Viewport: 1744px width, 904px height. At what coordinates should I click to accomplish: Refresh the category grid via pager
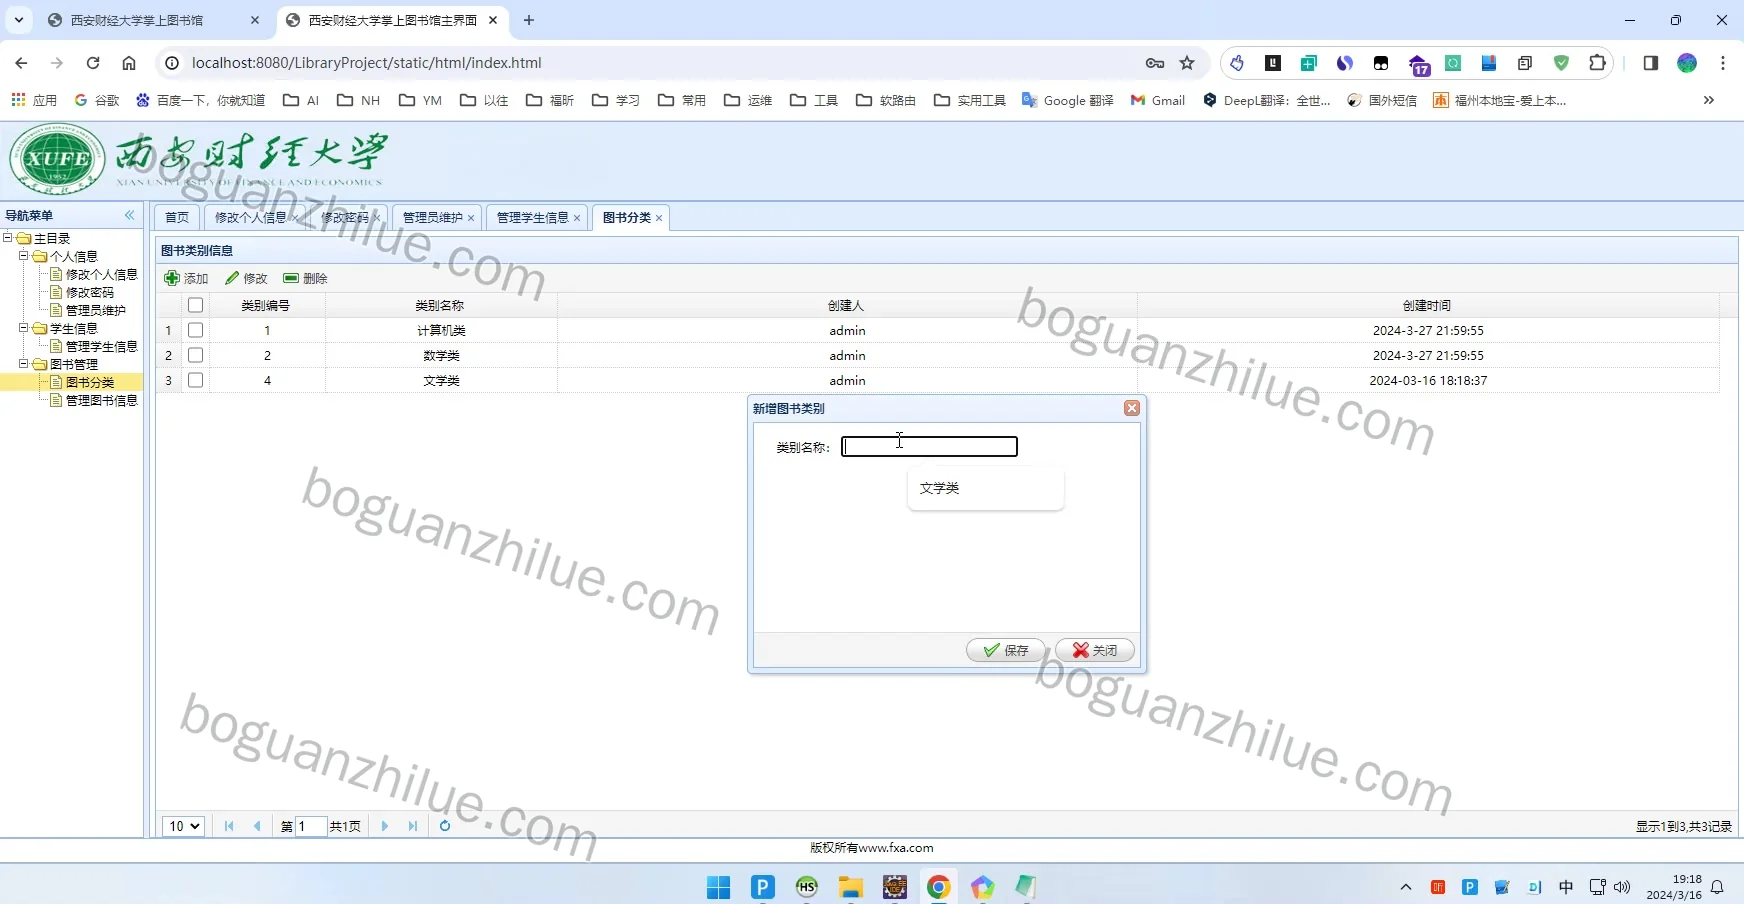coord(445,826)
